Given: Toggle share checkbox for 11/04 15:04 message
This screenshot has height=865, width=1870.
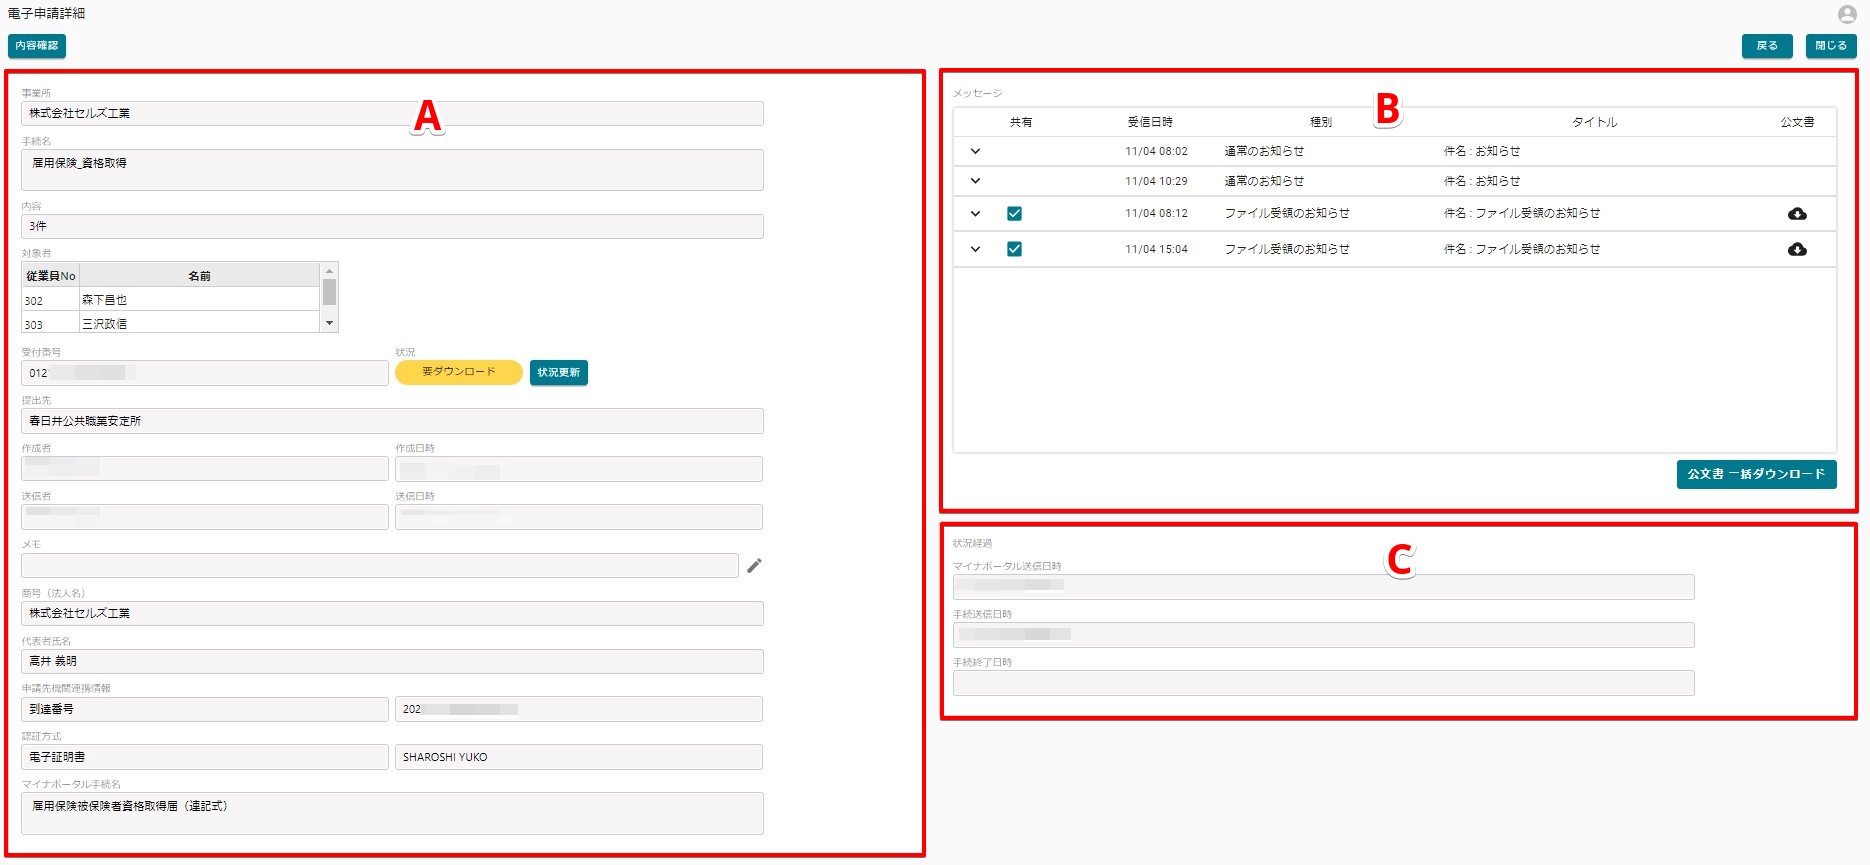Looking at the screenshot, I should [1014, 250].
